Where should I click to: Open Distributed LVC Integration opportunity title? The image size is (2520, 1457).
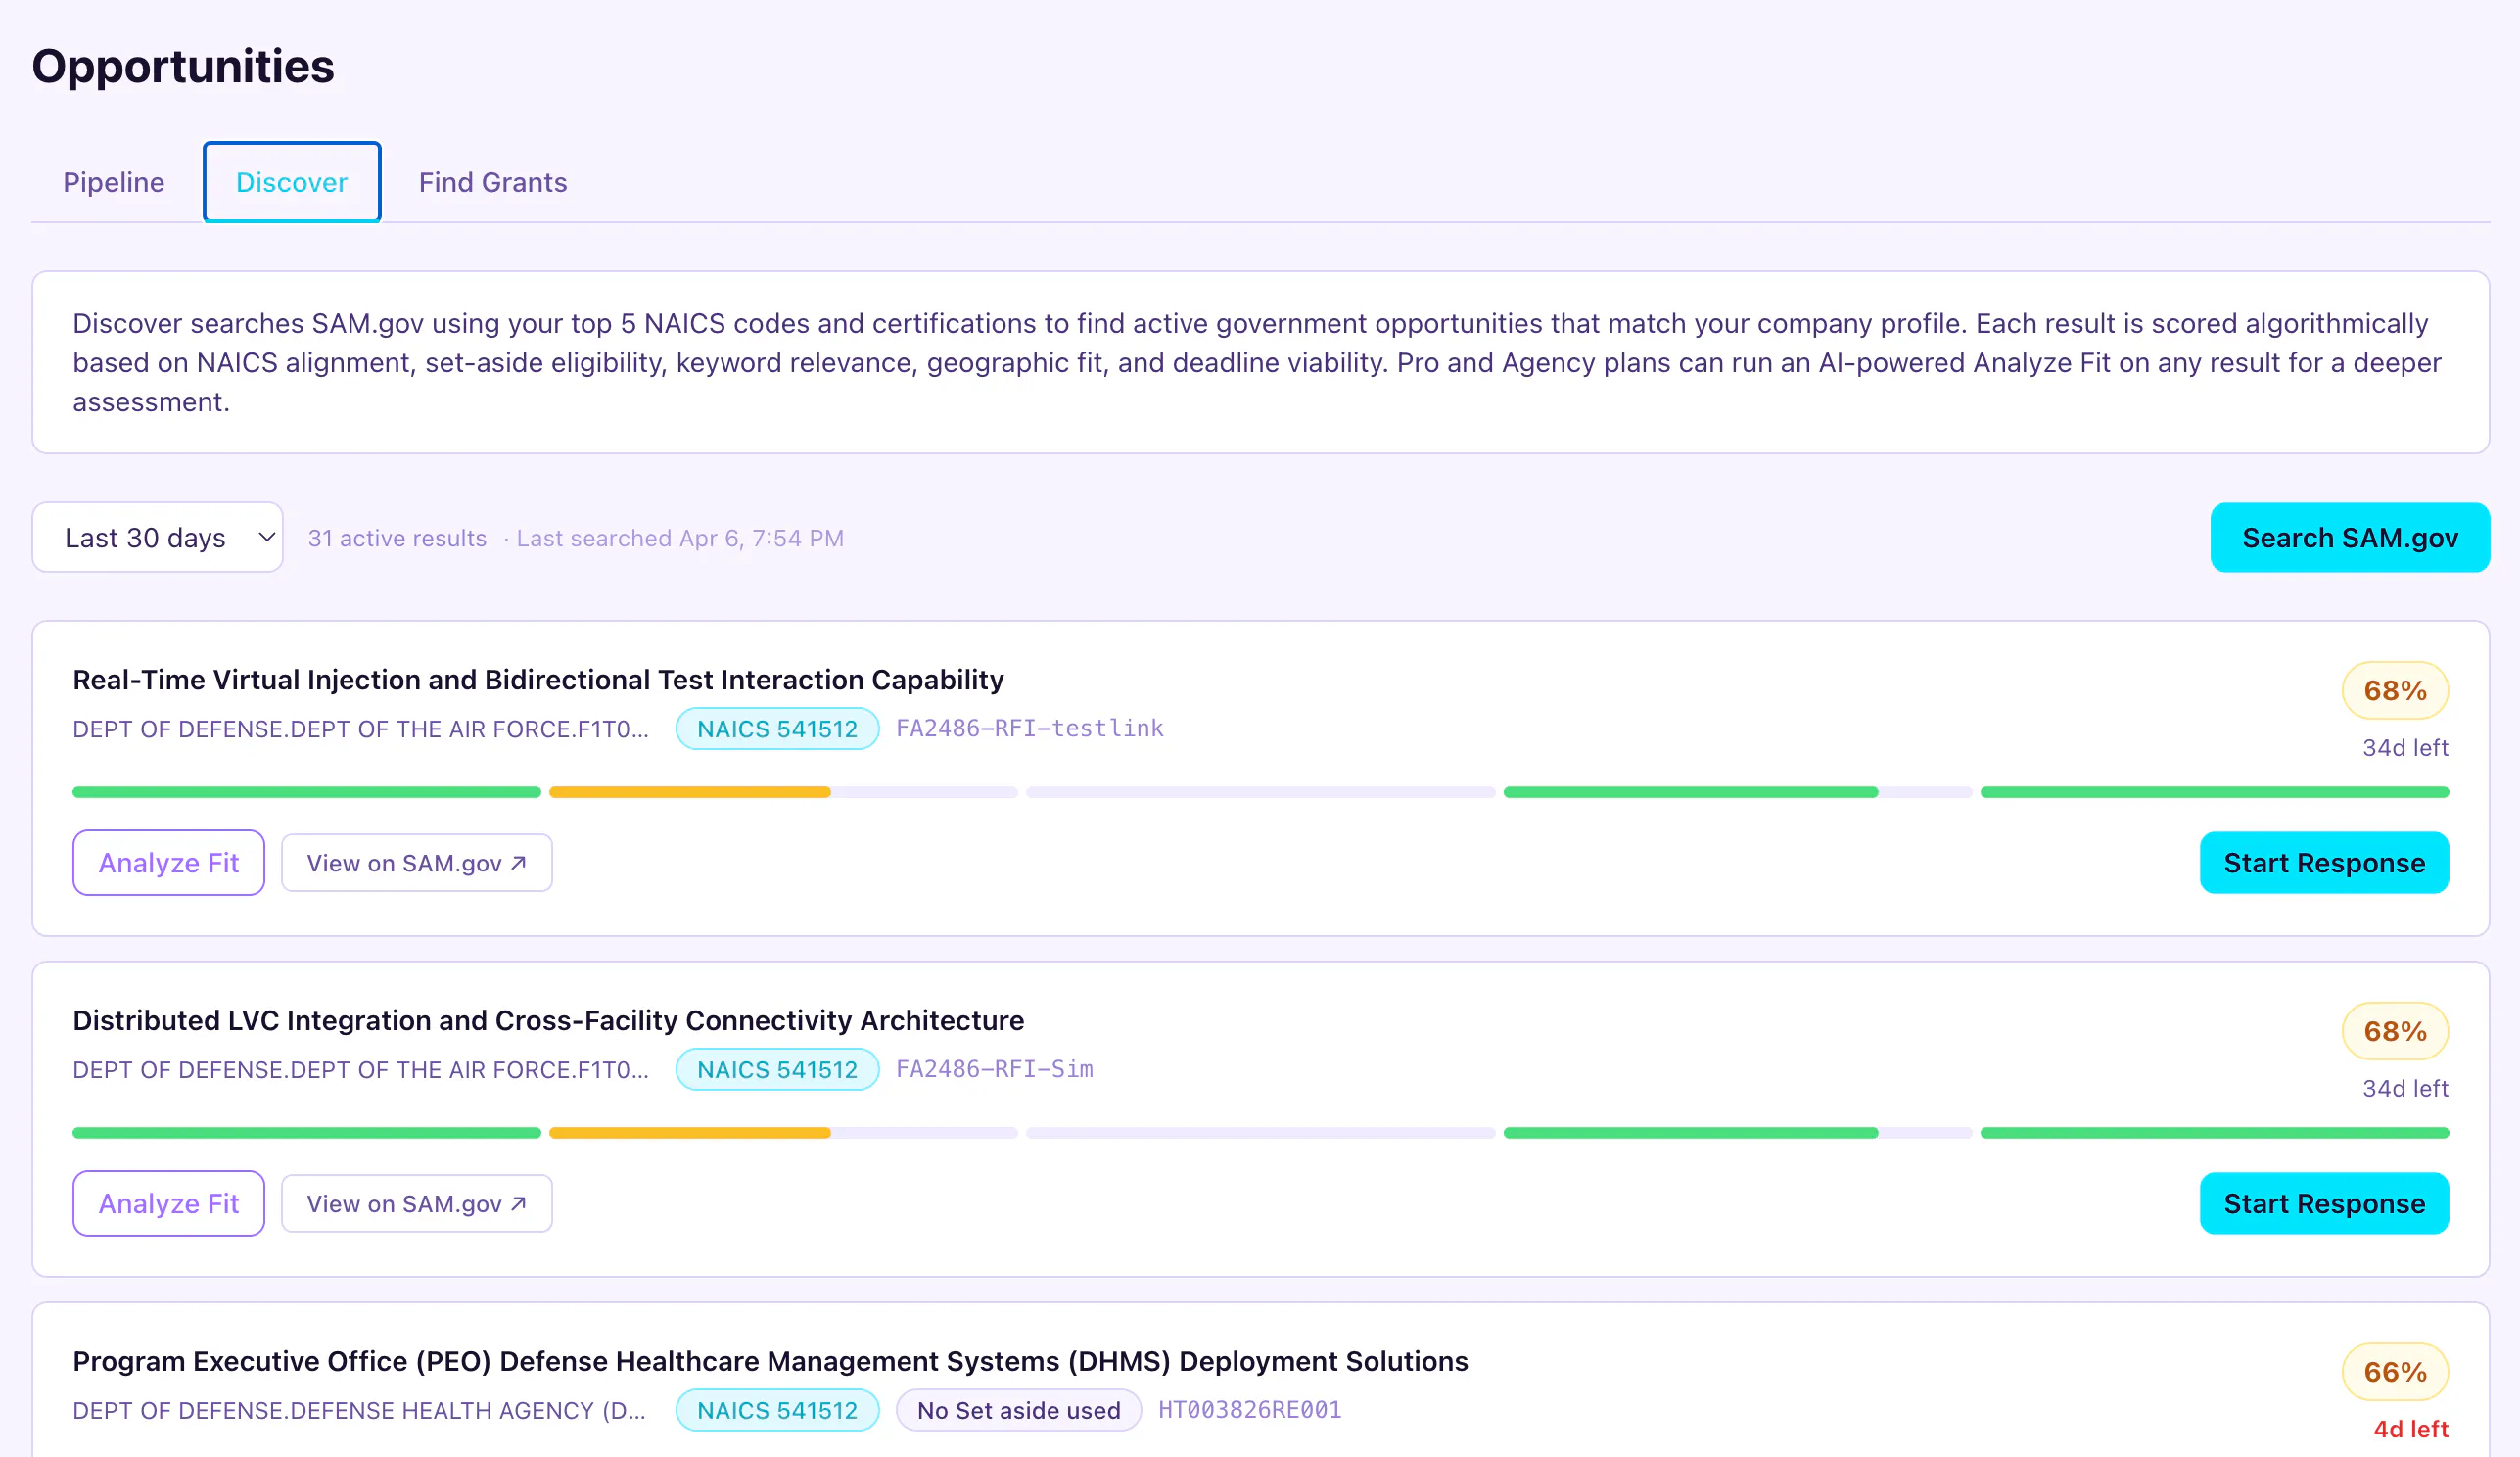tap(548, 1020)
